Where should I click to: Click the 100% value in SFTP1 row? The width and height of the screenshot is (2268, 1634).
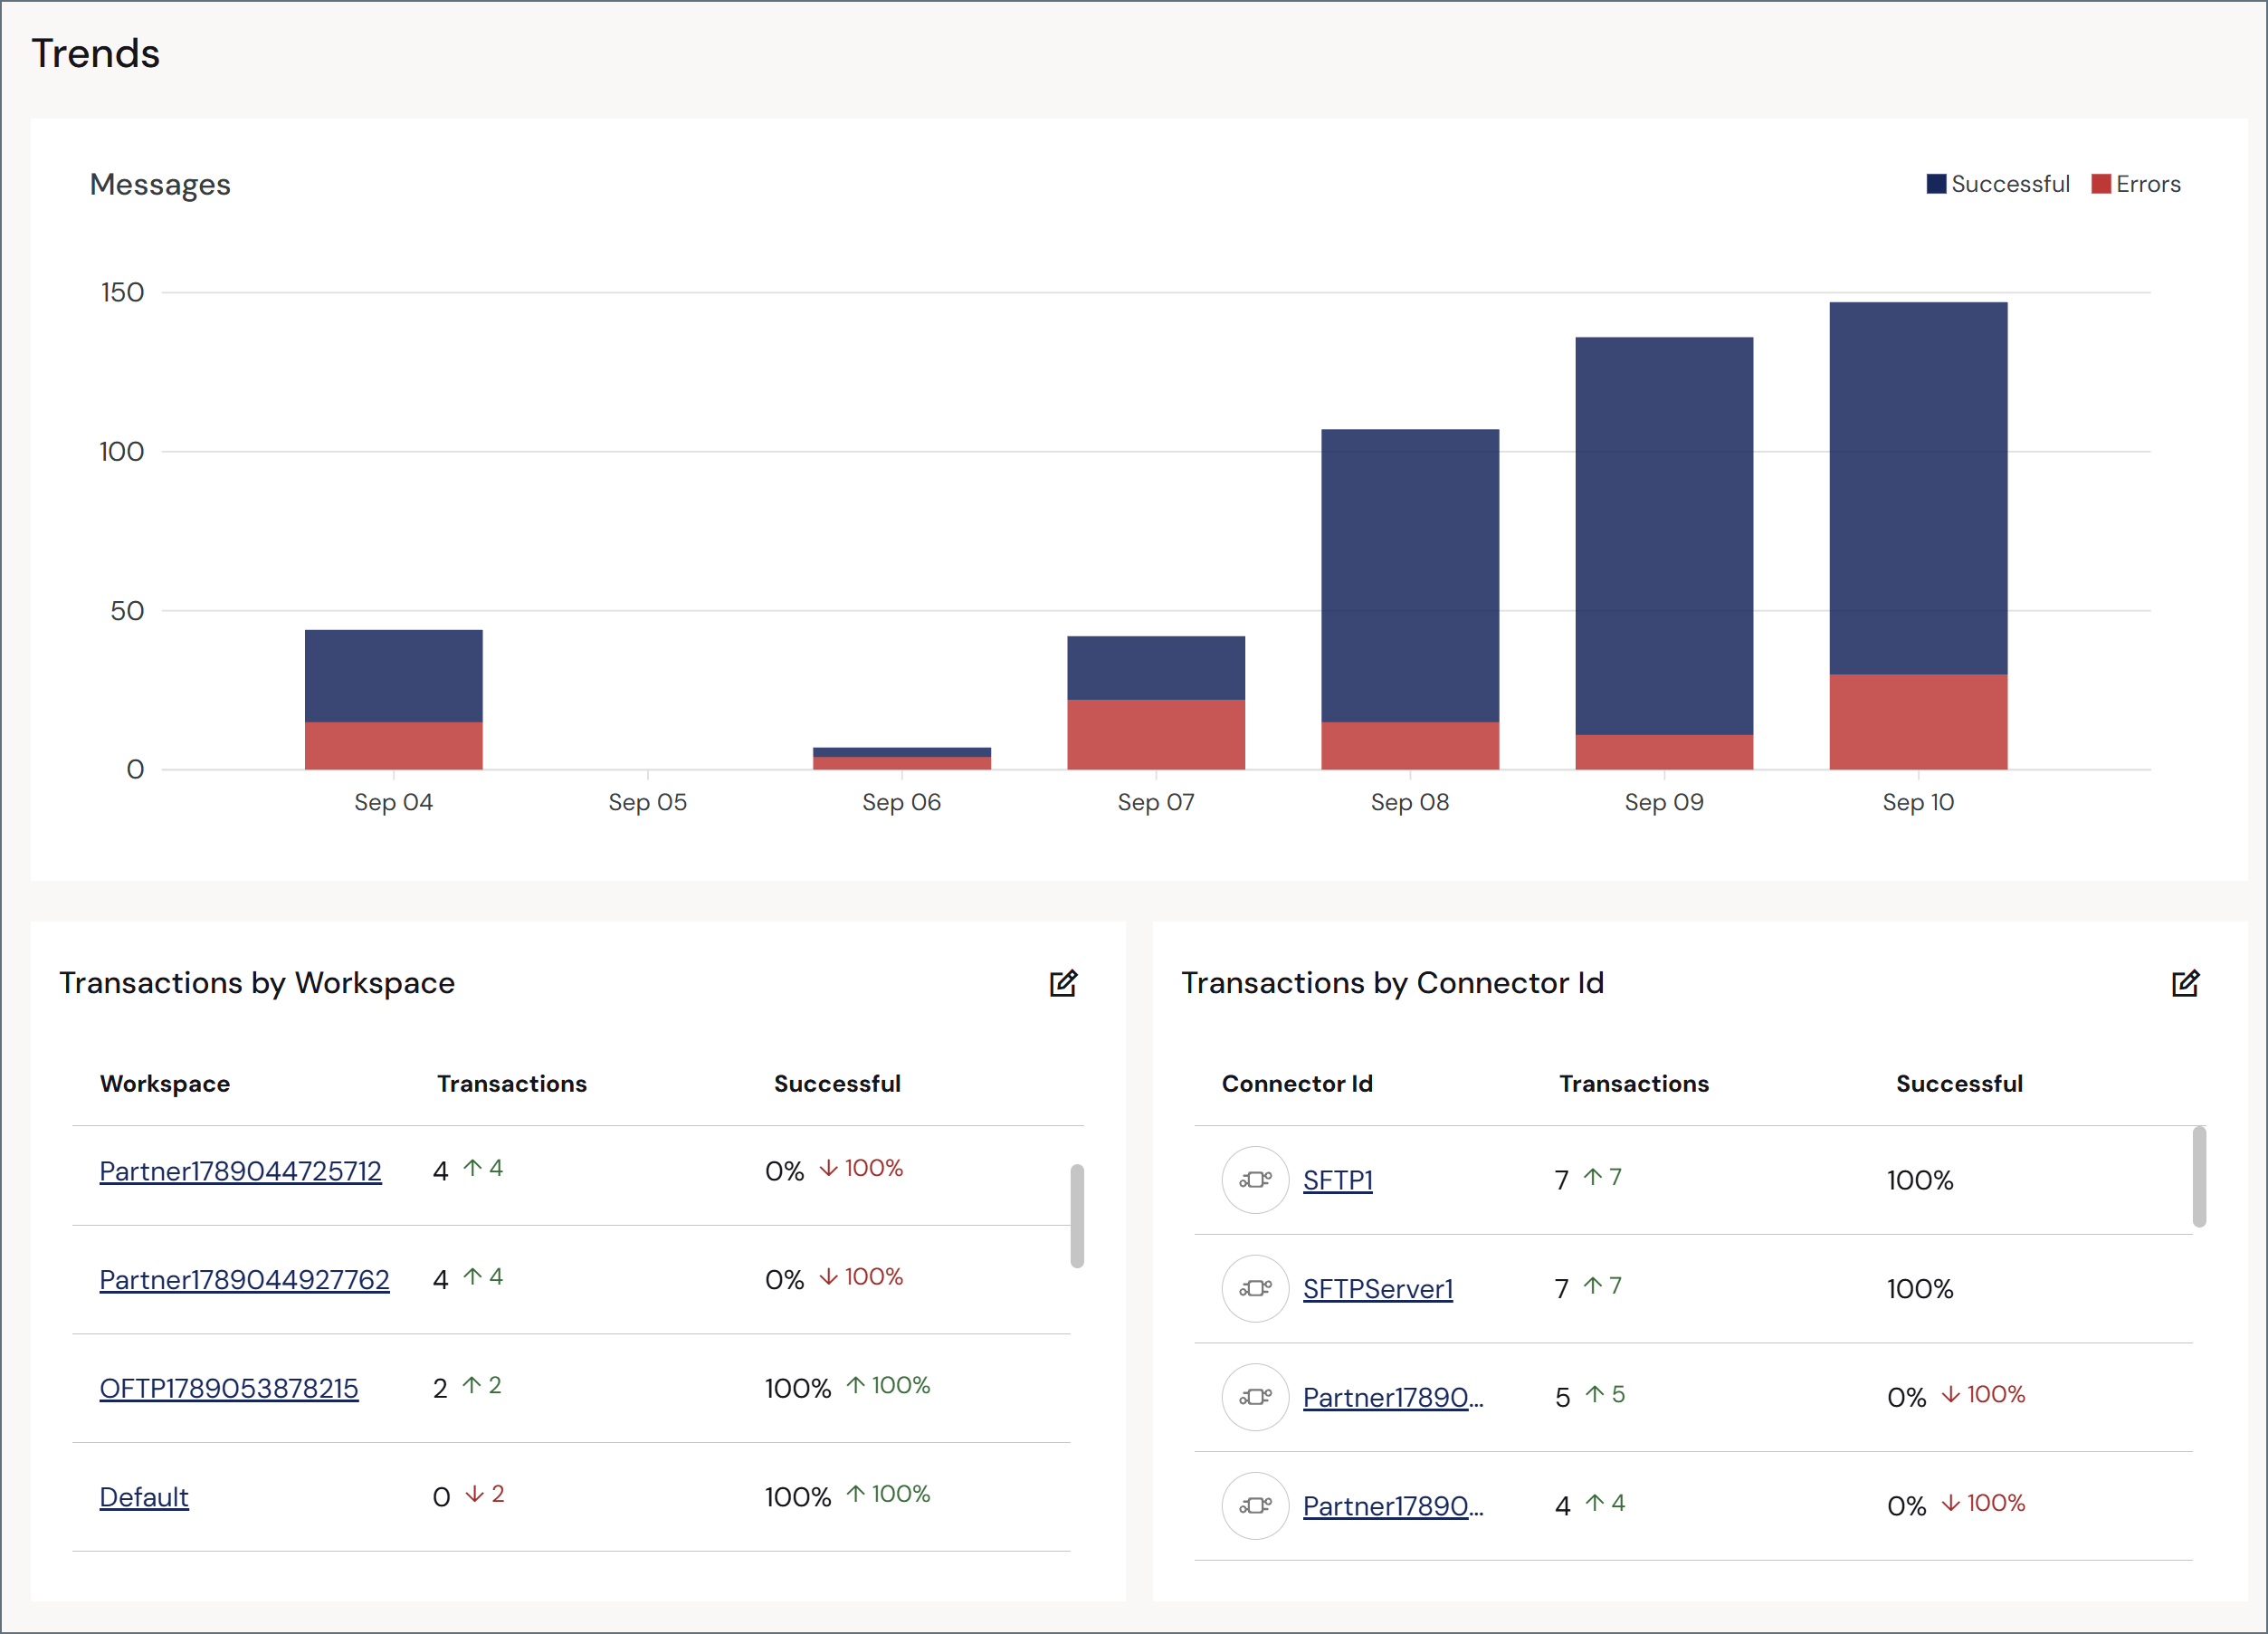click(1920, 1180)
